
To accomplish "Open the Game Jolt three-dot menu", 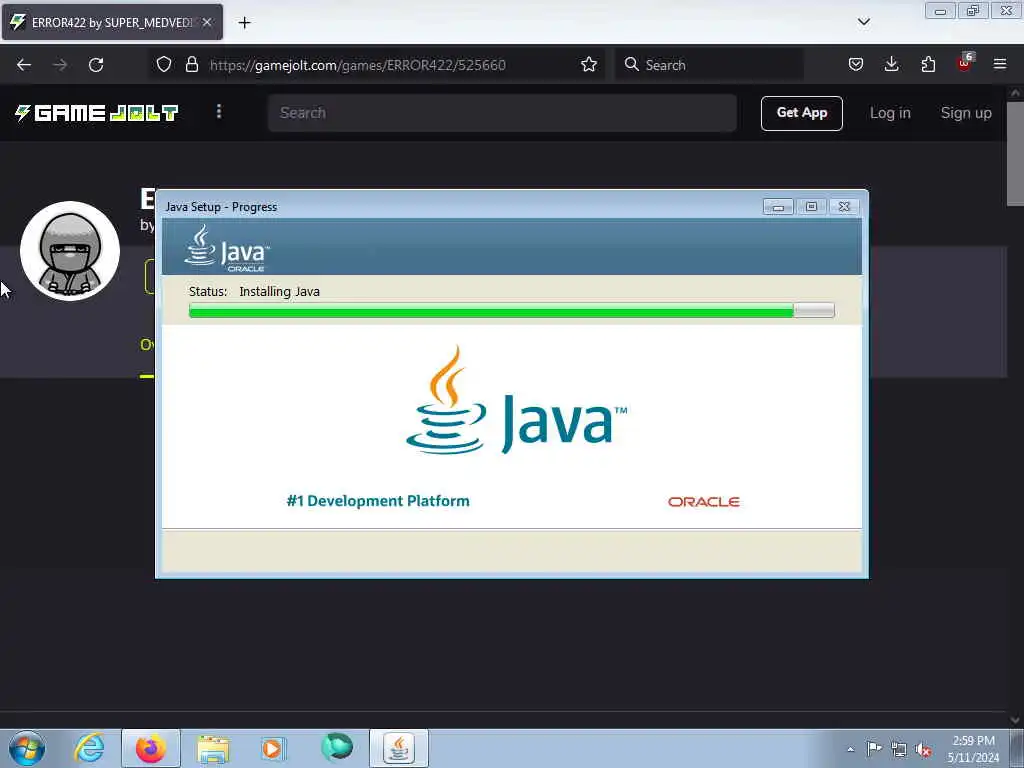I will [219, 112].
